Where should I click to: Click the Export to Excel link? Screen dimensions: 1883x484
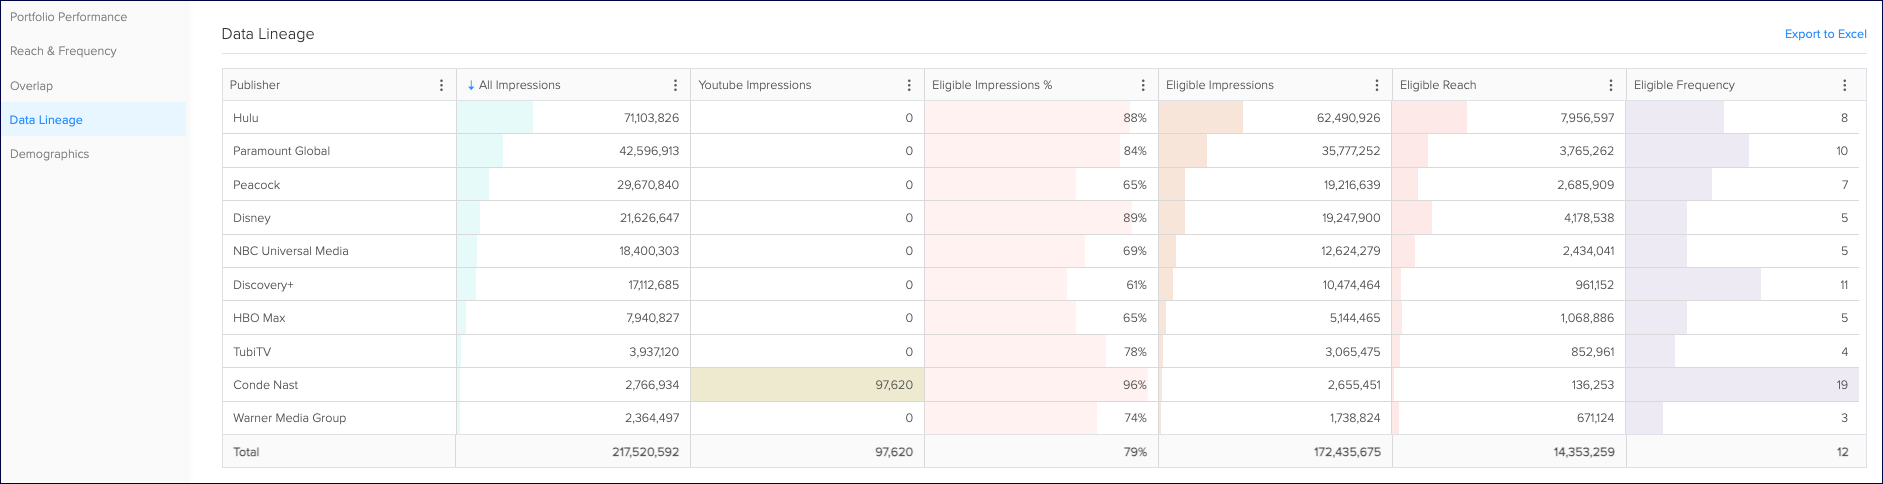click(1825, 34)
